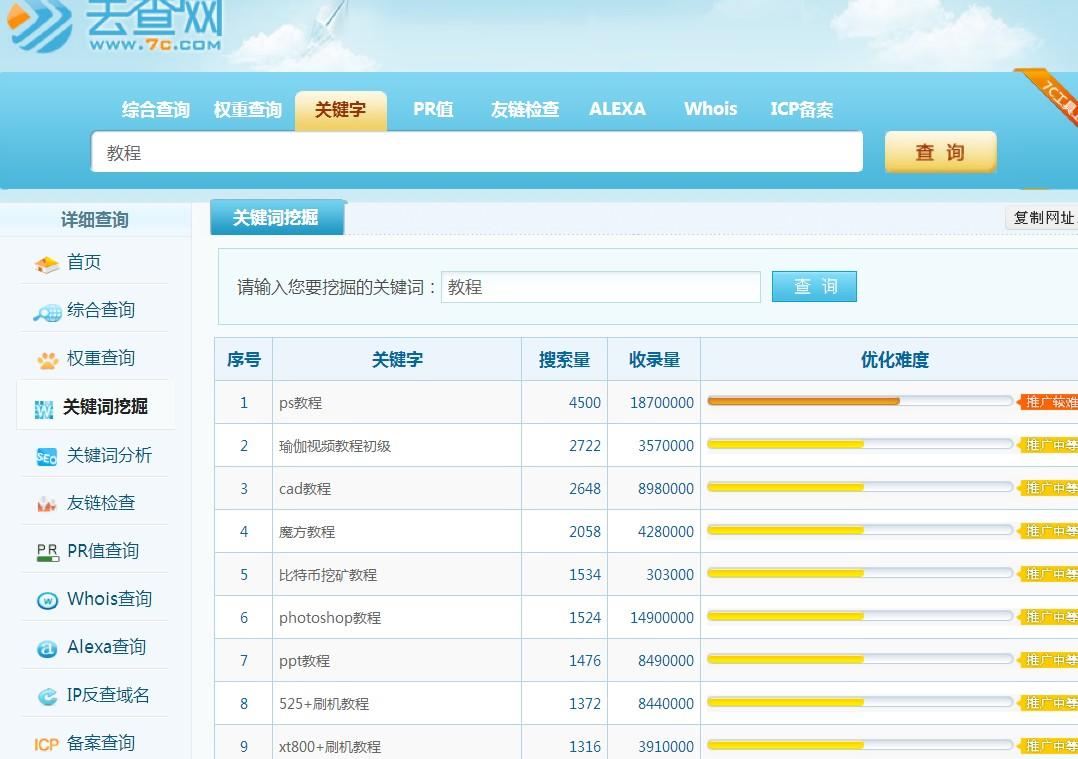Click the Alexa icon in sidebar
1078x759 pixels.
click(47, 648)
